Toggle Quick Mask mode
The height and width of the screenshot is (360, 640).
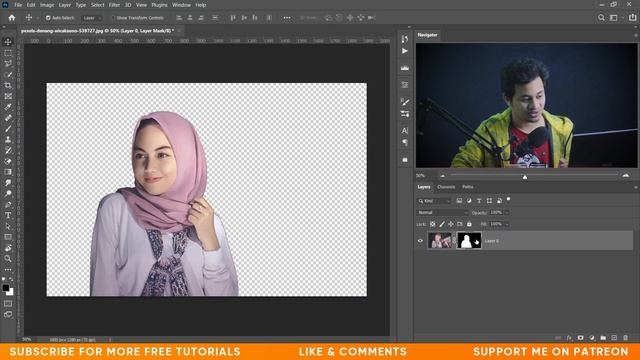click(x=8, y=304)
